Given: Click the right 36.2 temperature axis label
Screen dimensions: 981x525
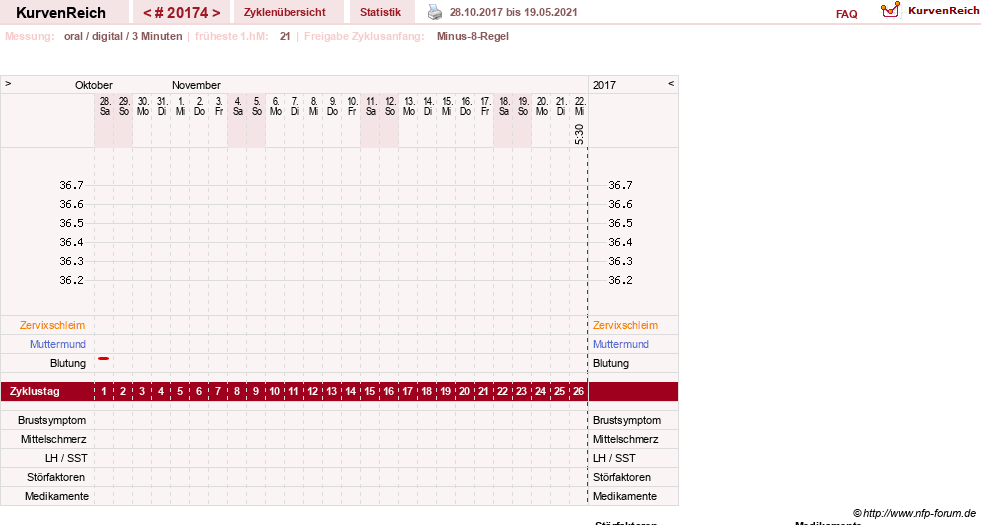Looking at the screenshot, I should [620, 280].
